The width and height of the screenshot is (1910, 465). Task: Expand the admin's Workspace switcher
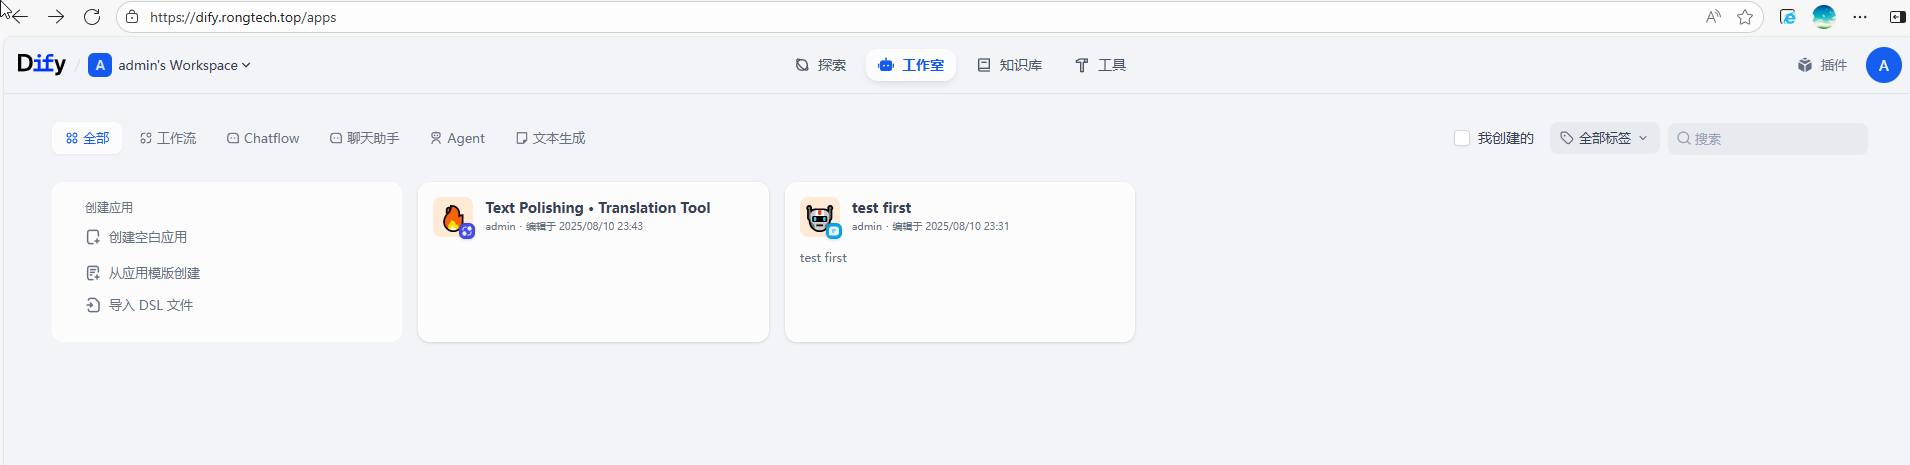pyautogui.click(x=170, y=65)
